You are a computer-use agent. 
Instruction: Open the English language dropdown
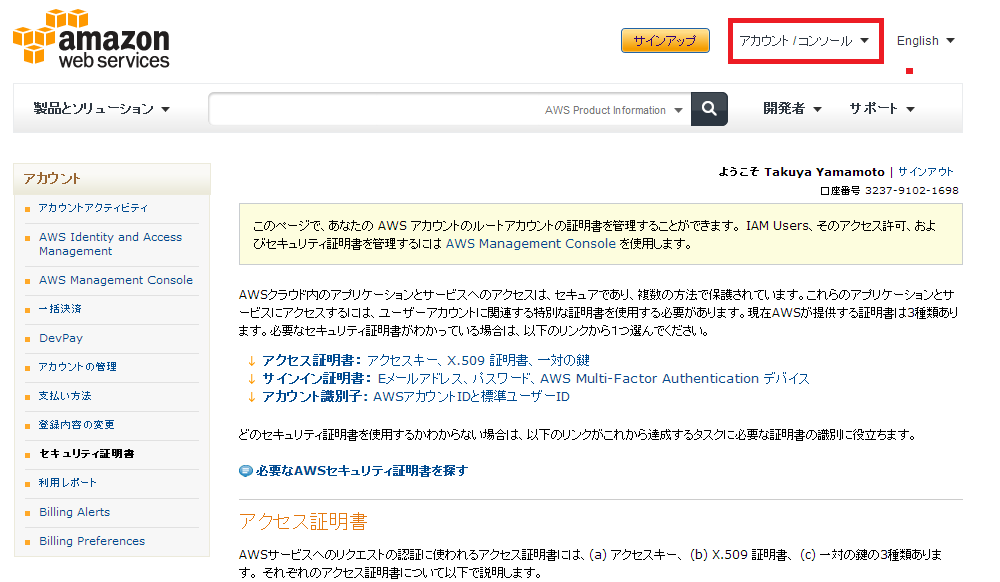(x=925, y=41)
